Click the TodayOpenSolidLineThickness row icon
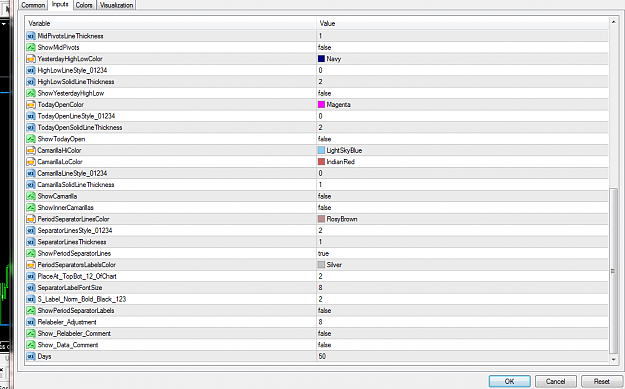Image resolution: width=625 pixels, height=389 pixels. (31, 128)
